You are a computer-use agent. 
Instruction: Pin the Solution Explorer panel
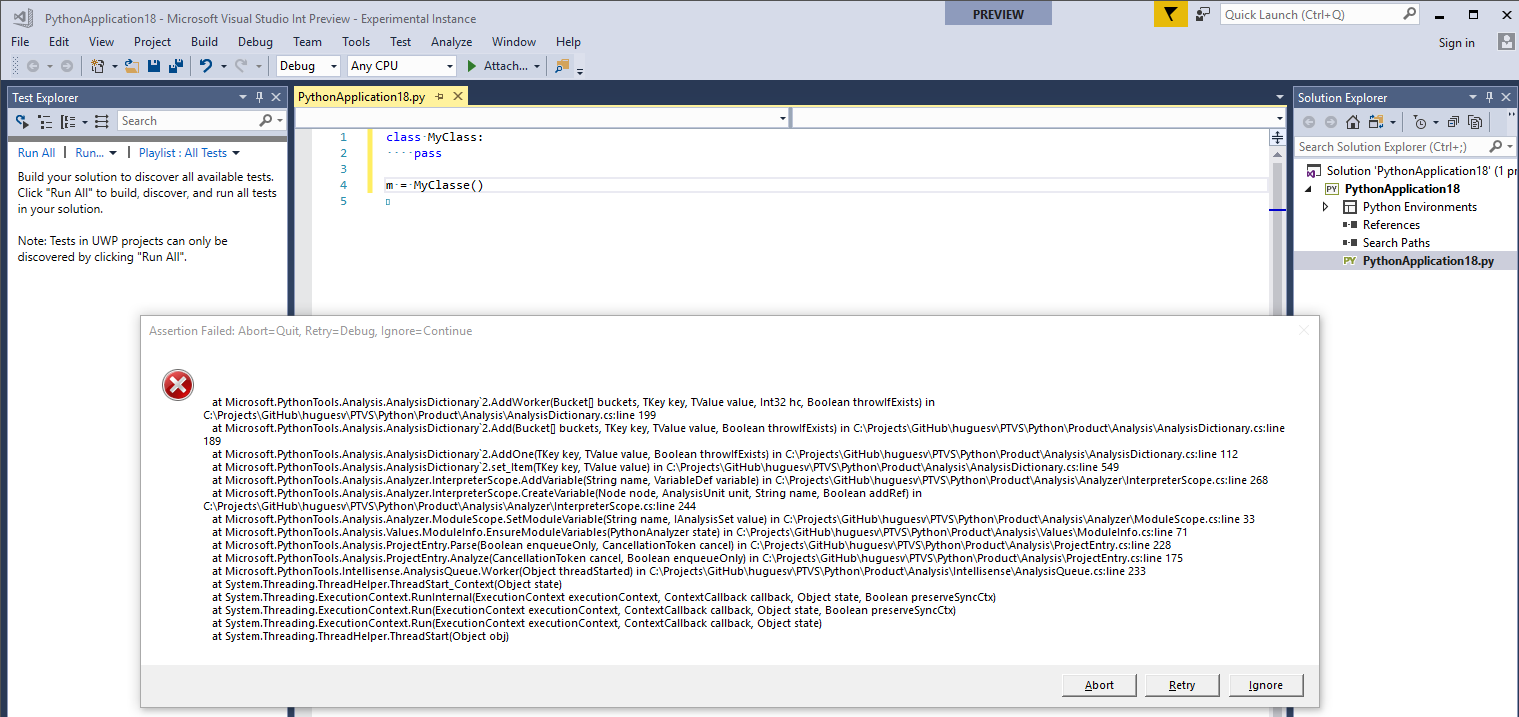1490,97
